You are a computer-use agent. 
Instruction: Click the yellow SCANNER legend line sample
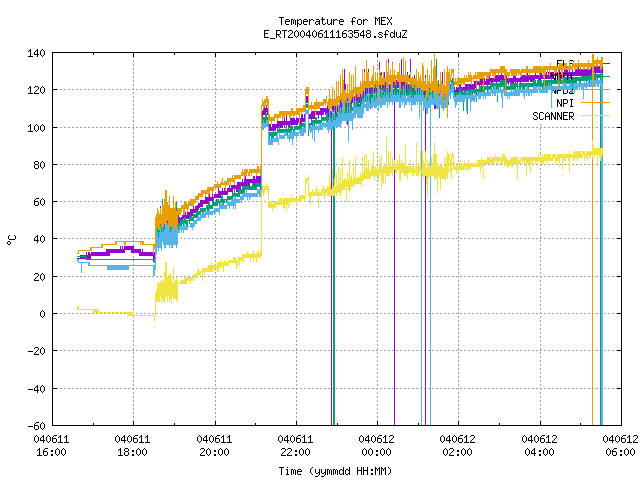click(595, 116)
